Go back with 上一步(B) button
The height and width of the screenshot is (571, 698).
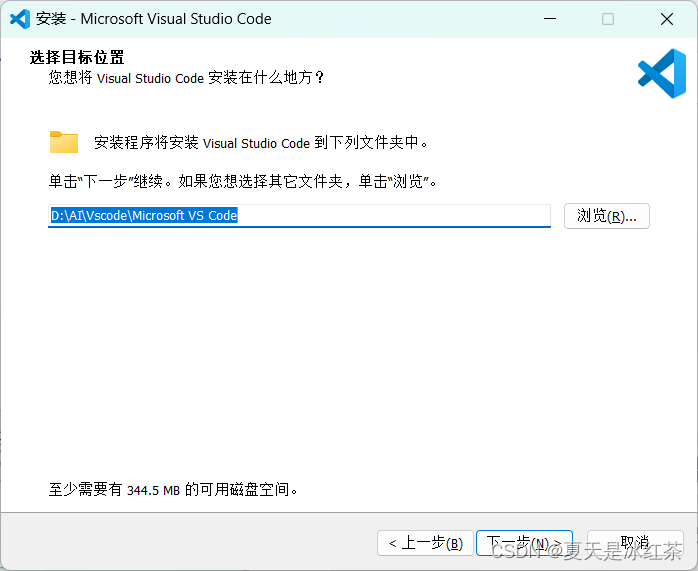point(425,543)
